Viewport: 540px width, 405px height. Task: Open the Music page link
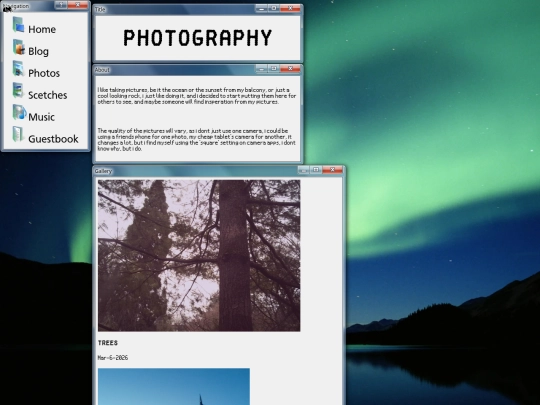41,117
